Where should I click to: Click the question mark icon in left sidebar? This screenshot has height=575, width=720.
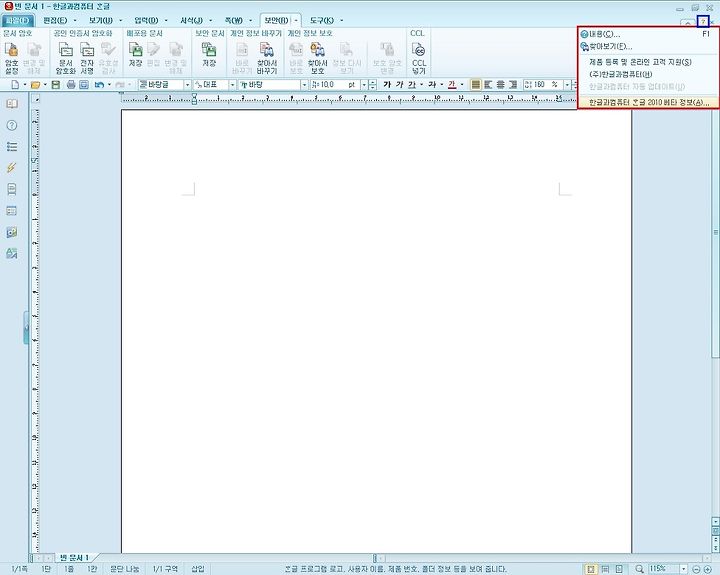click(12, 125)
